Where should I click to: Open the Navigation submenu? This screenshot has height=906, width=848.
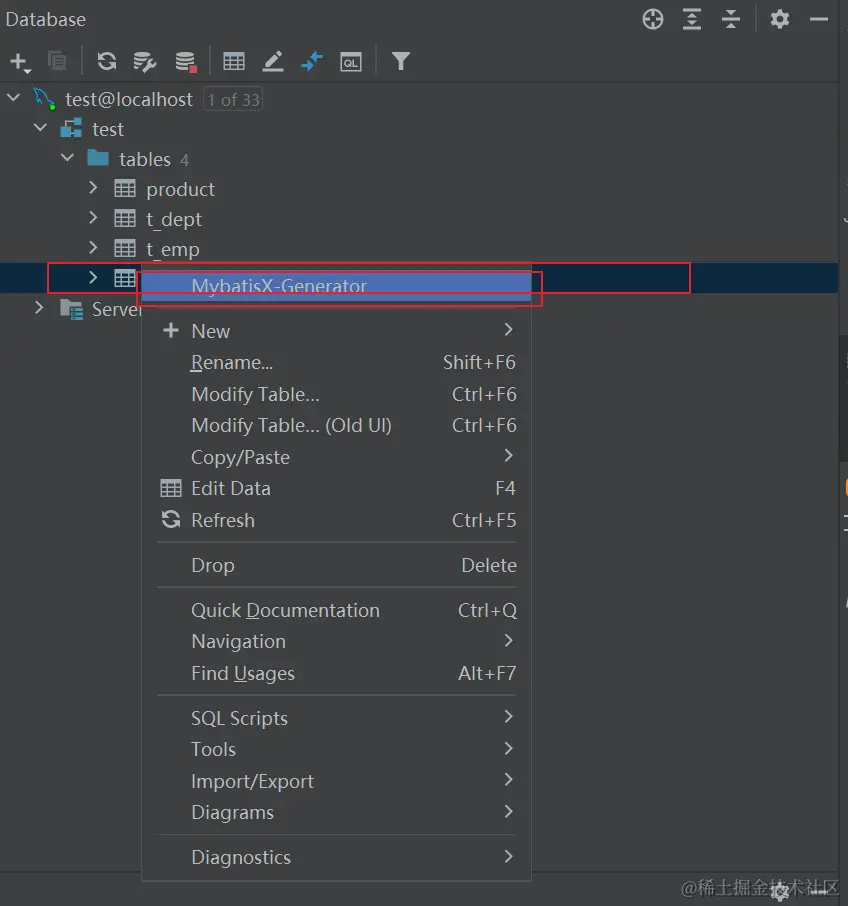tap(336, 641)
